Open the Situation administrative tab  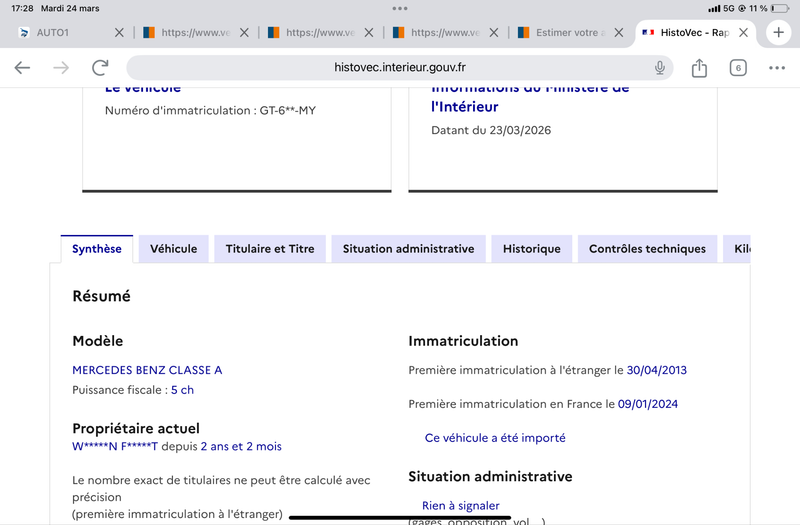(x=408, y=249)
